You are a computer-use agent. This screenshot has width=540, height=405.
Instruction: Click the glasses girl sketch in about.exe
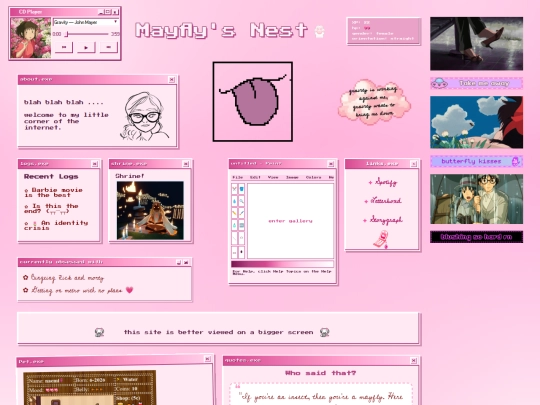(145, 116)
